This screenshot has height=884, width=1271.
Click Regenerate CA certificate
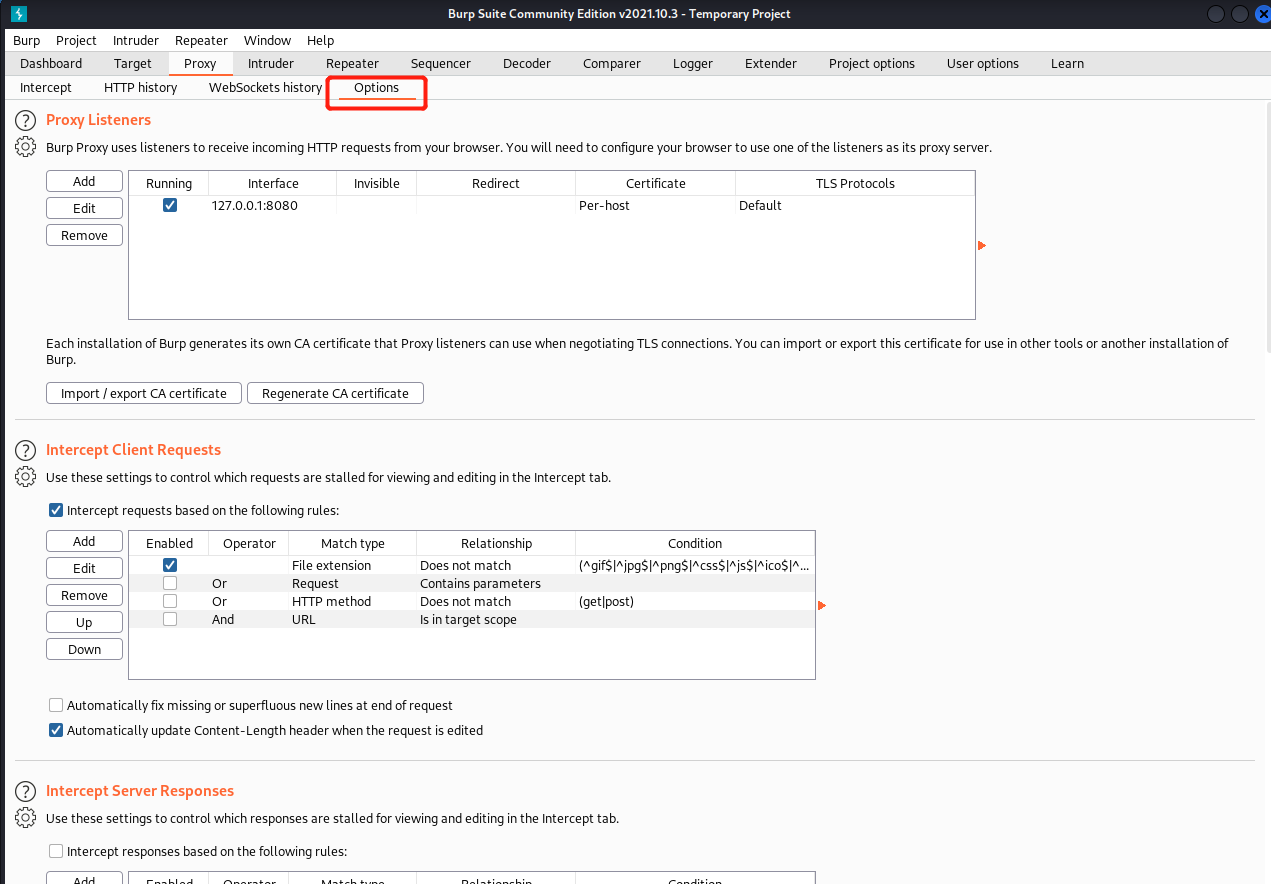[335, 393]
